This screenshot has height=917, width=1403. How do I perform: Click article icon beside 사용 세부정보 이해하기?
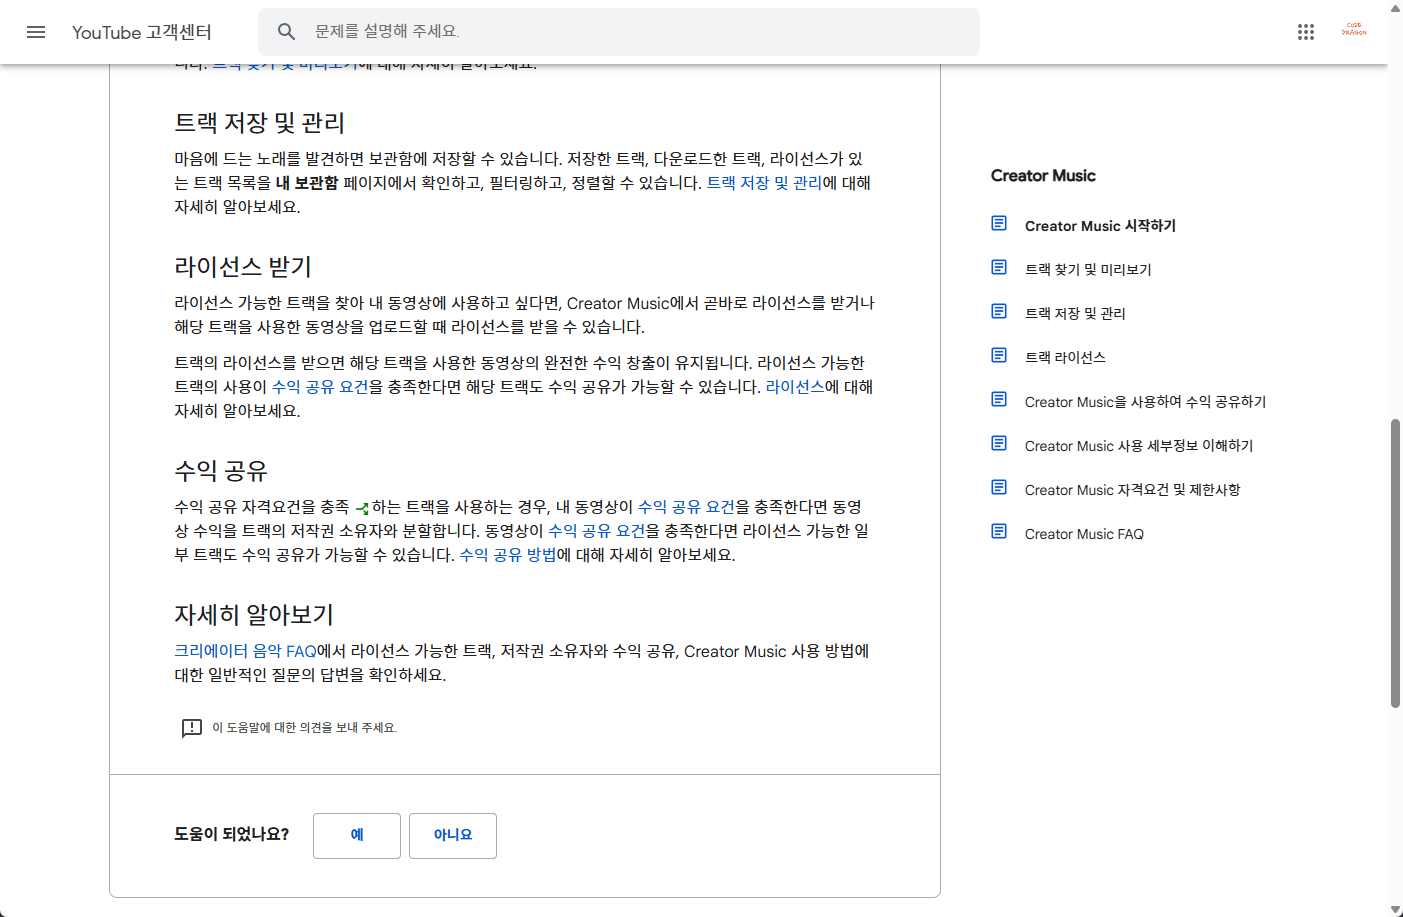(999, 443)
